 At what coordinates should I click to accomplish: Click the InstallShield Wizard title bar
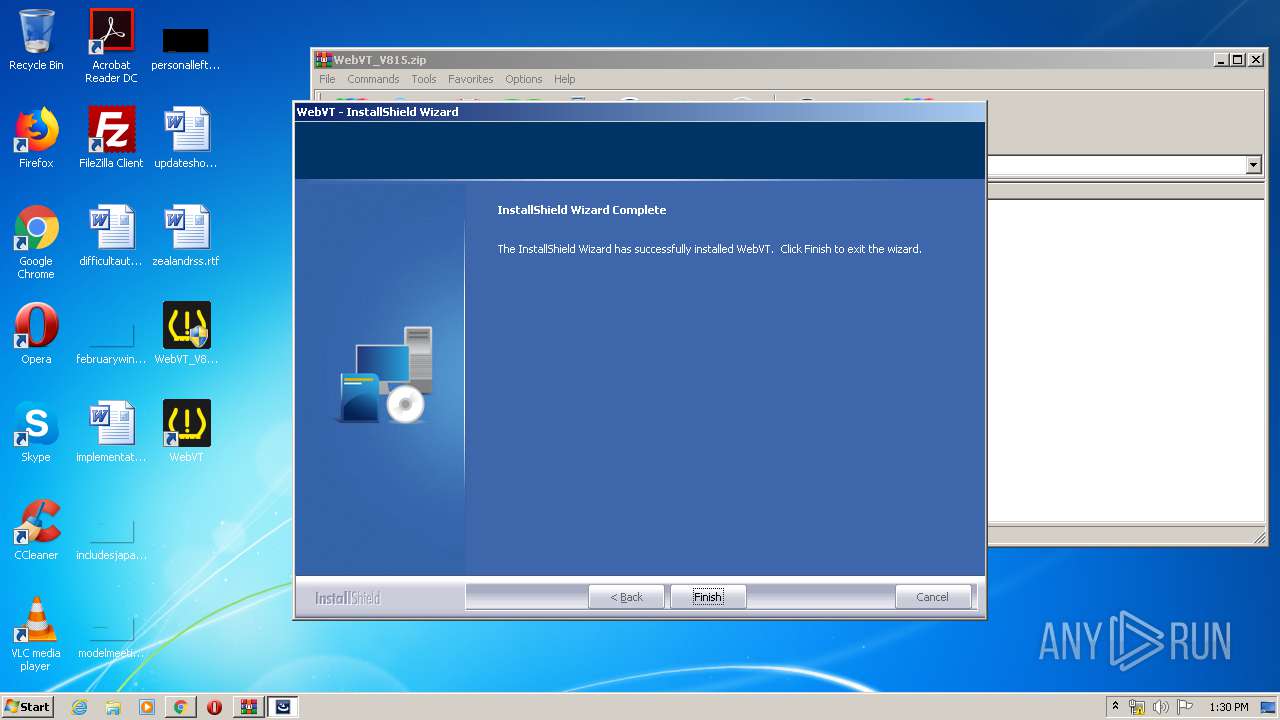point(640,112)
